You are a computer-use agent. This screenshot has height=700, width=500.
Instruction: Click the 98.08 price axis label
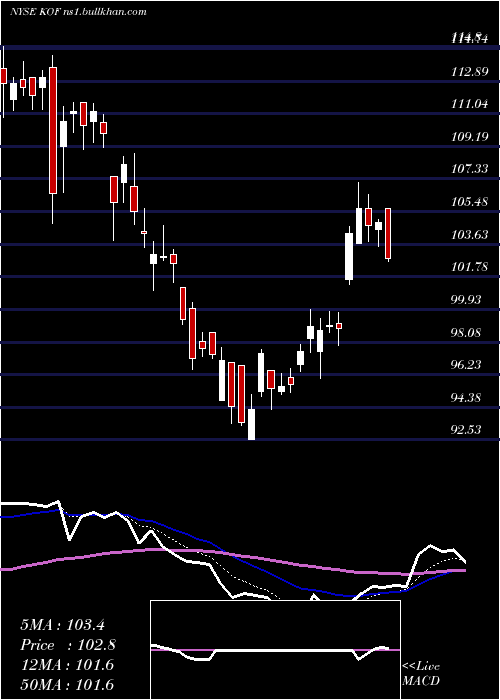click(x=467, y=333)
